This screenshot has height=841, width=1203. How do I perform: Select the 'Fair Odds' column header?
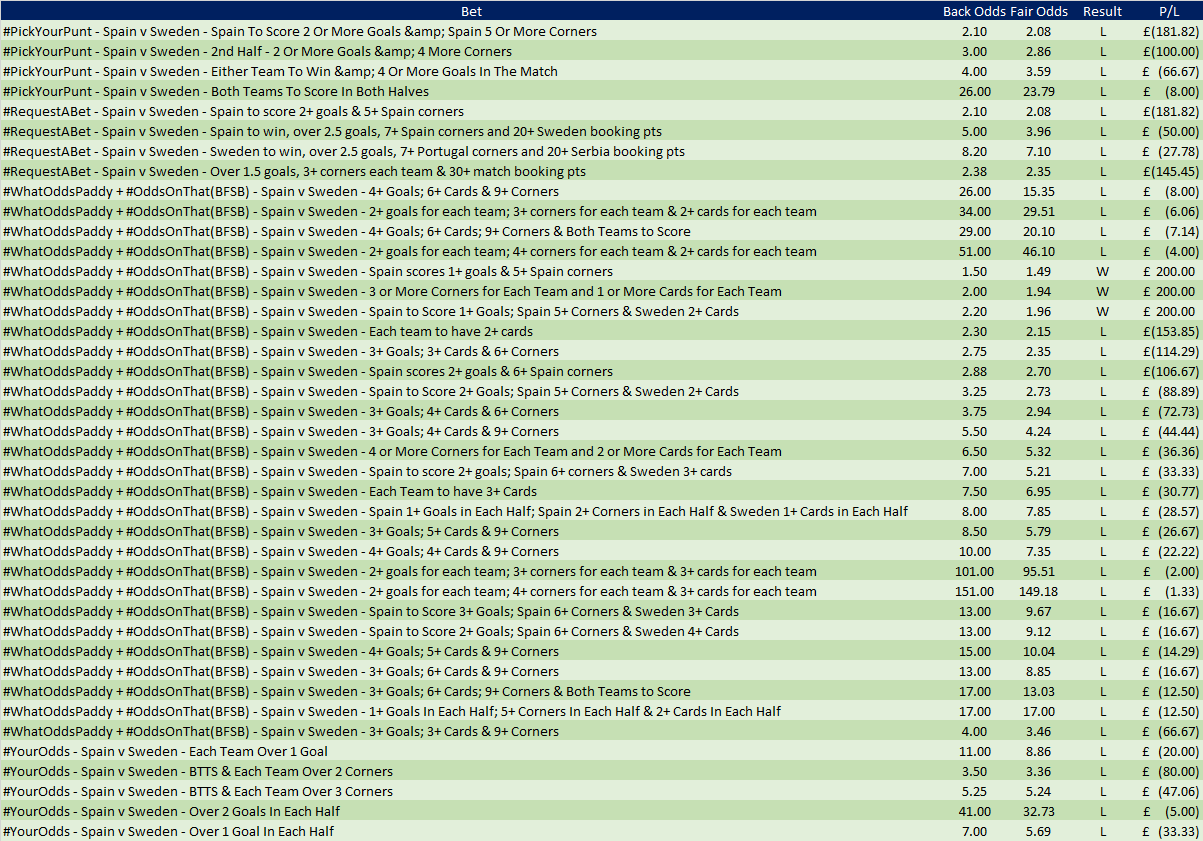[1040, 11]
